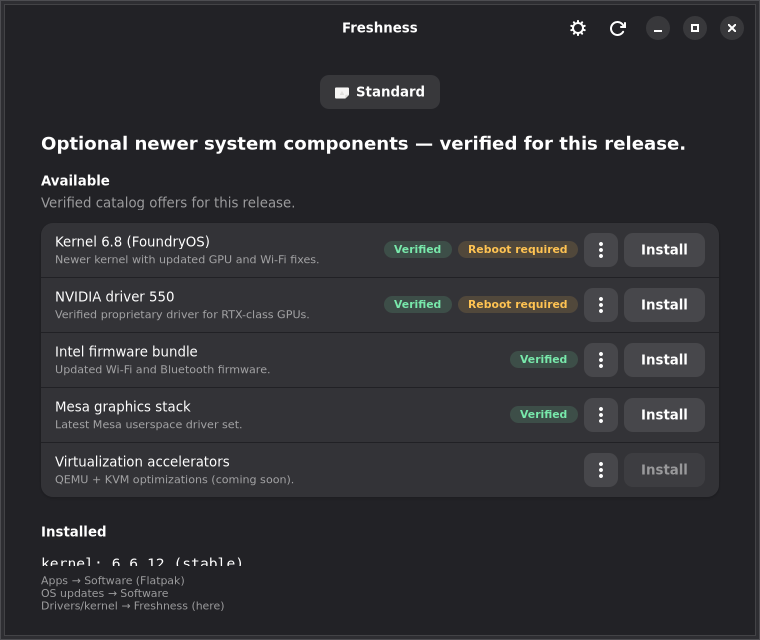Image resolution: width=760 pixels, height=640 pixels.
Task: Install NVIDIA driver 550
Action: (x=664, y=305)
